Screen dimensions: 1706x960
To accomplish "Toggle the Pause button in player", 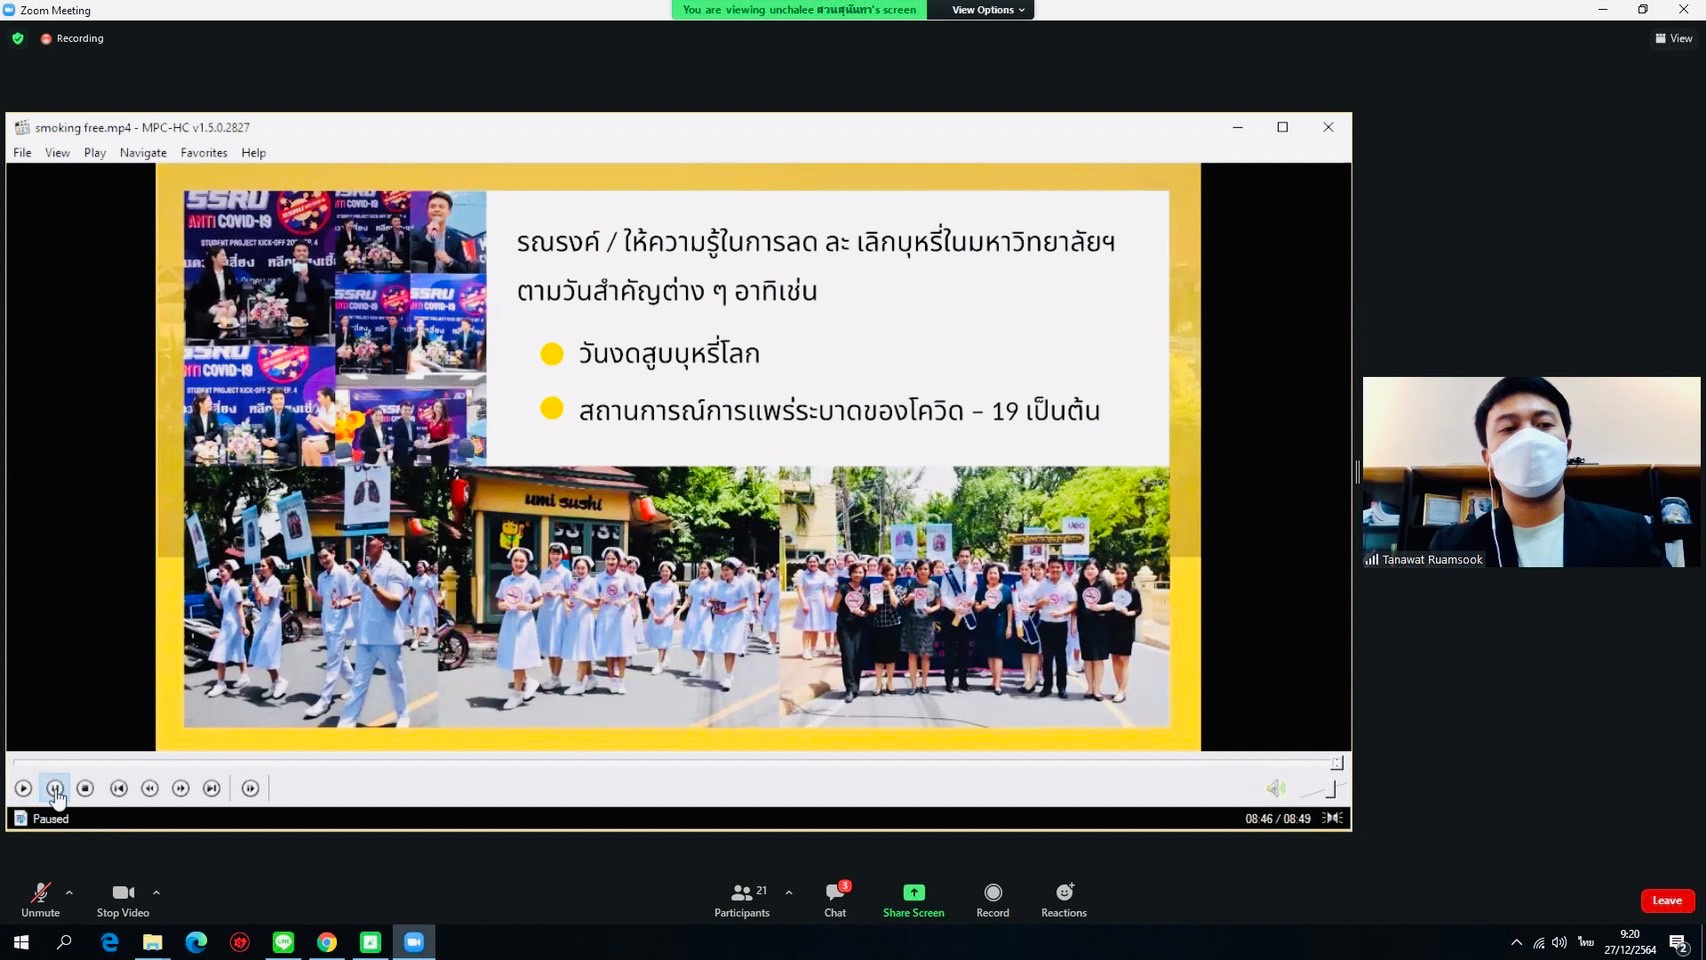I will 55,789.
